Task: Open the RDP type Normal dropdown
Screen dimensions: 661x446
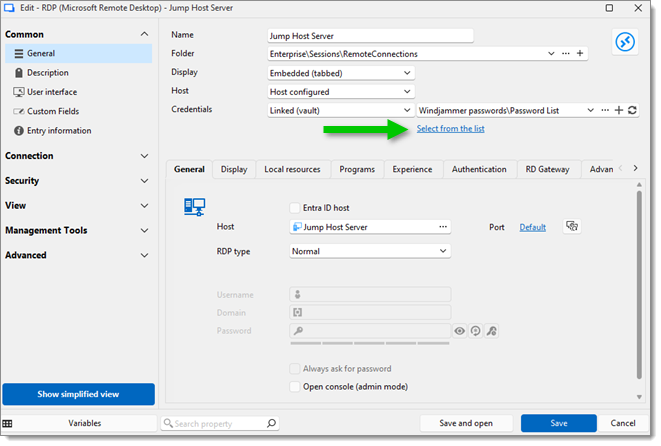Action: (x=370, y=251)
